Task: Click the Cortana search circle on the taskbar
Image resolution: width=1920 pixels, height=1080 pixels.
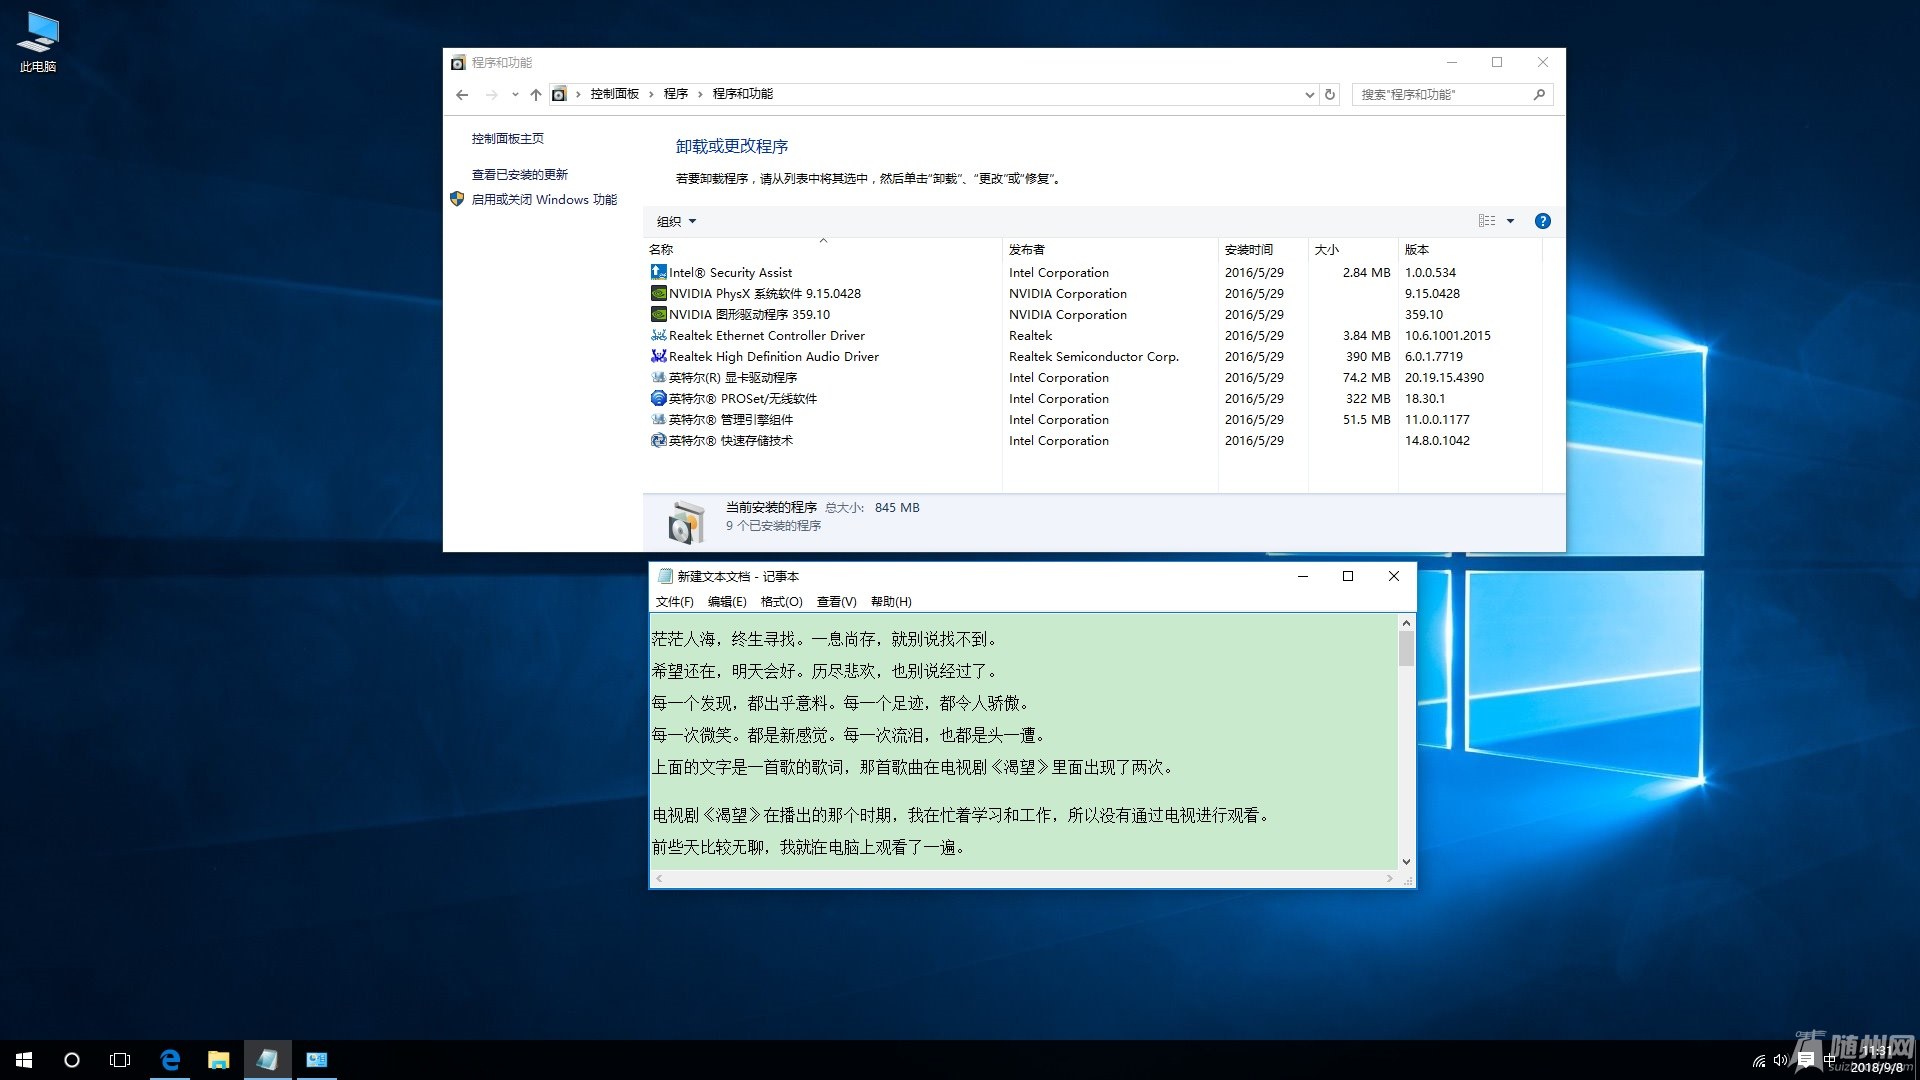Action: 72,1060
